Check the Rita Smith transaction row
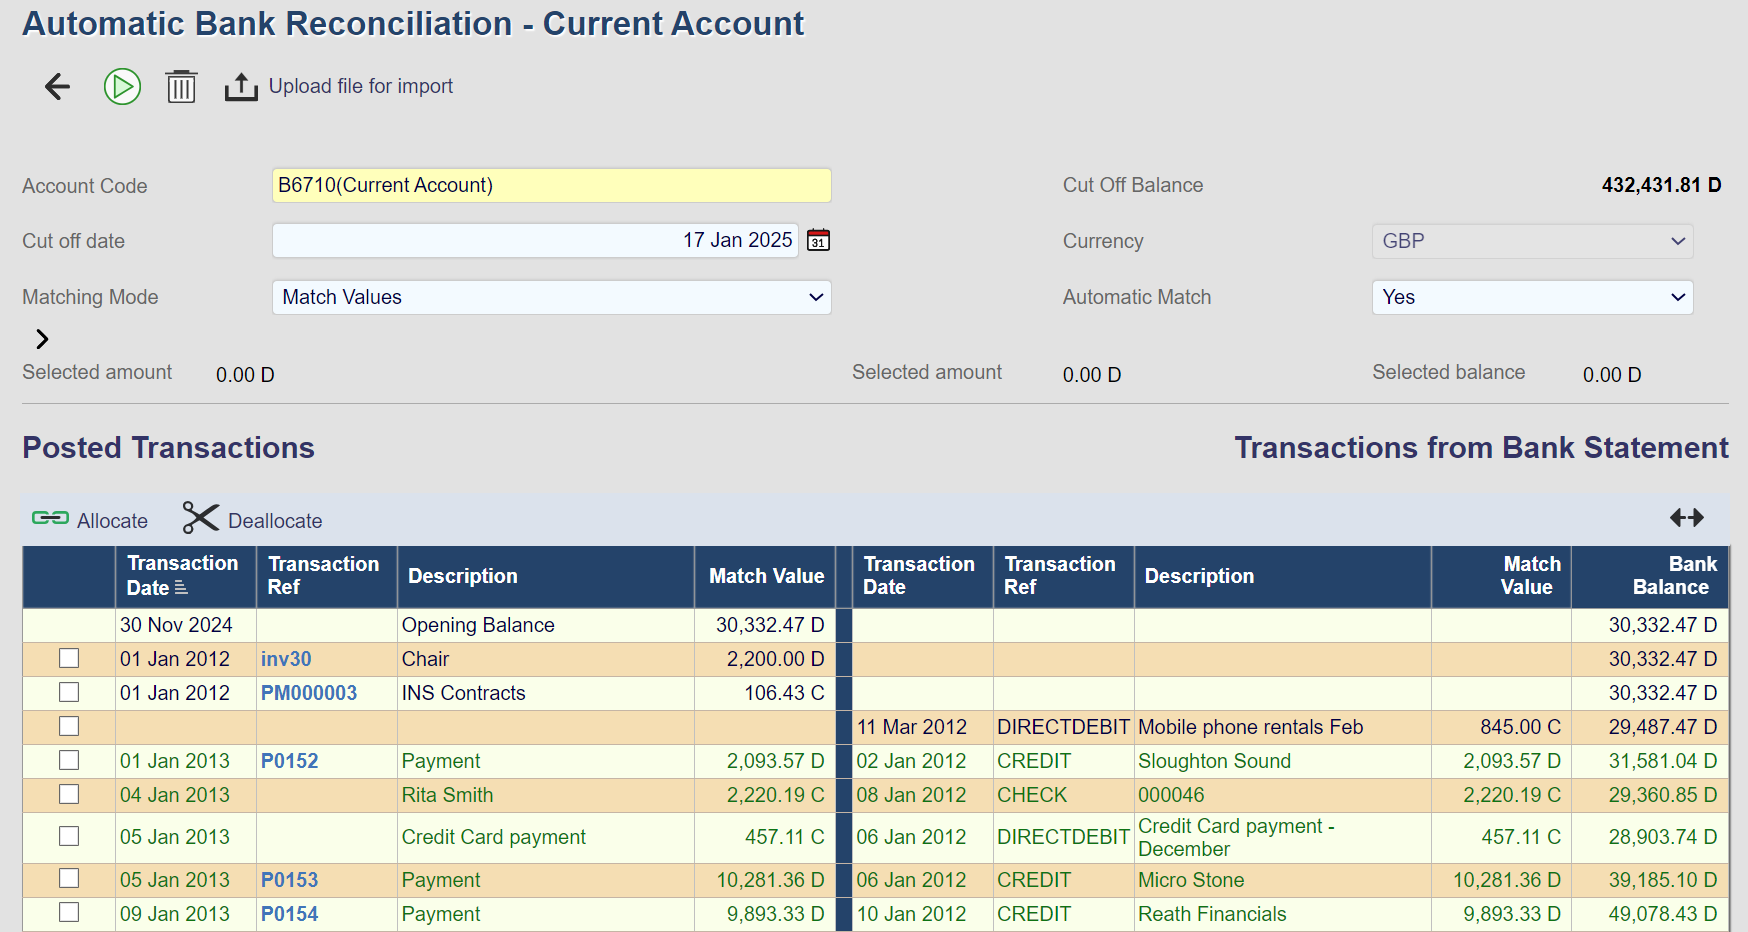 (x=69, y=794)
